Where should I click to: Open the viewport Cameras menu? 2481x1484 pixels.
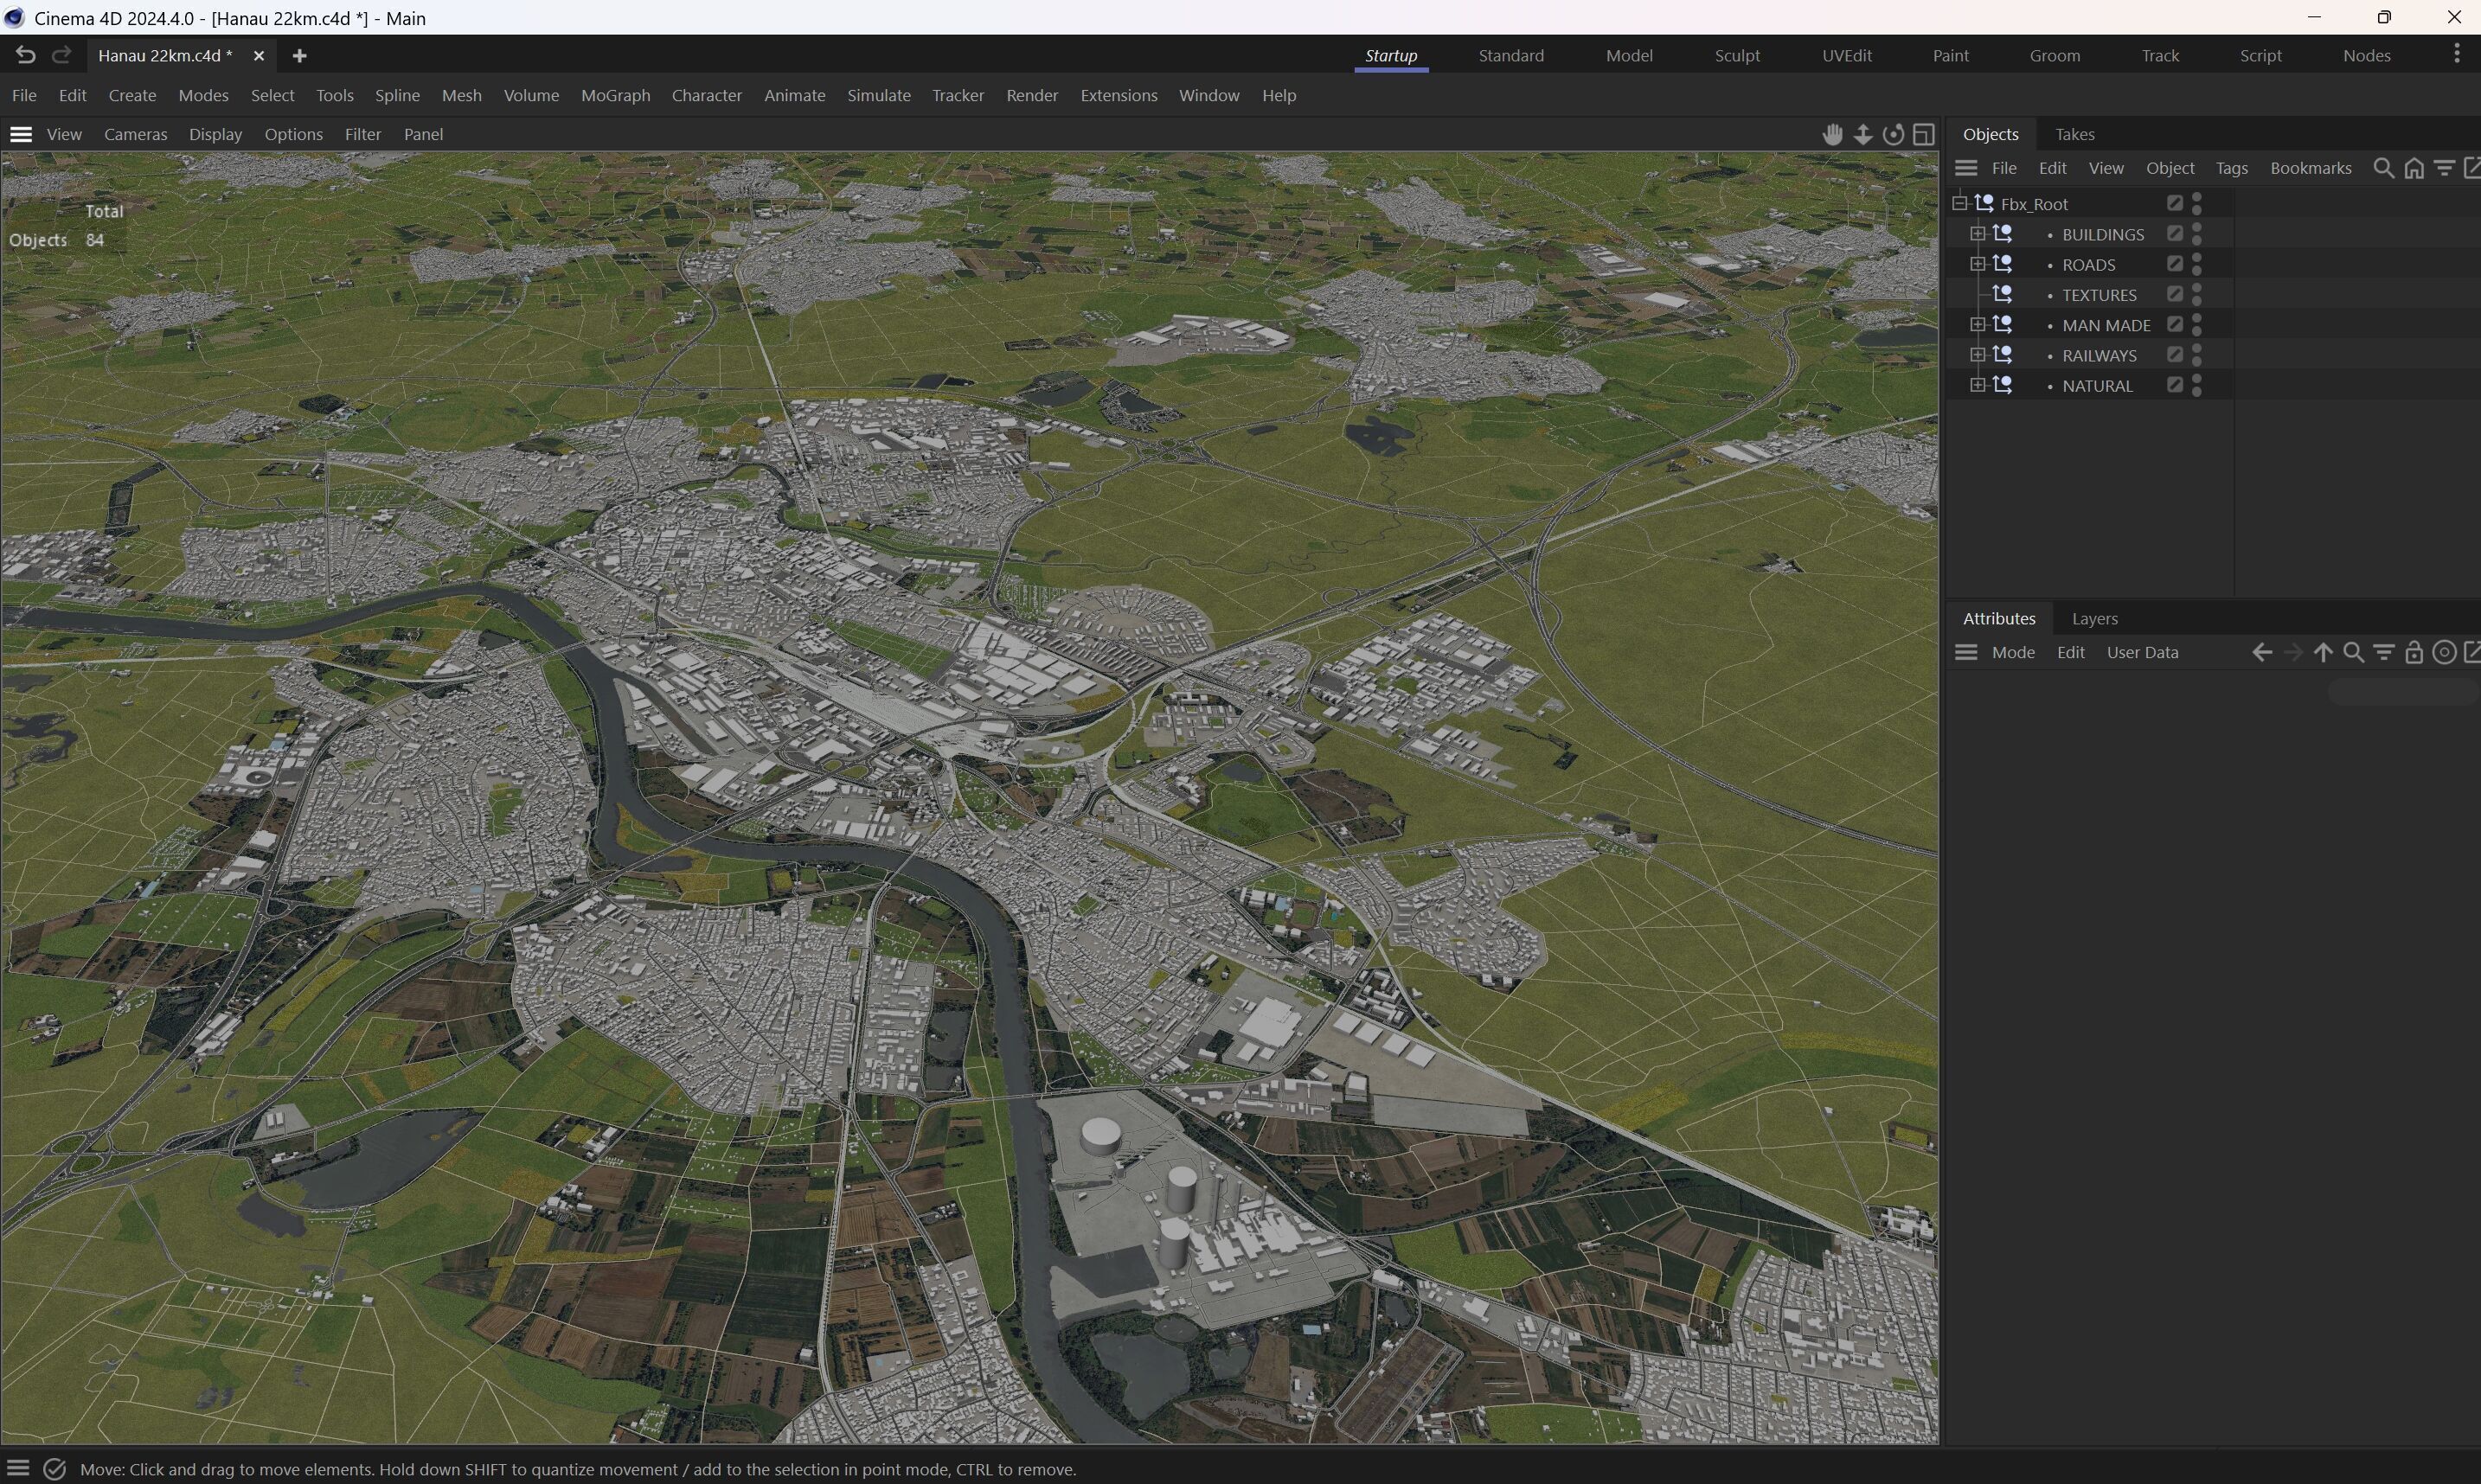point(135,134)
